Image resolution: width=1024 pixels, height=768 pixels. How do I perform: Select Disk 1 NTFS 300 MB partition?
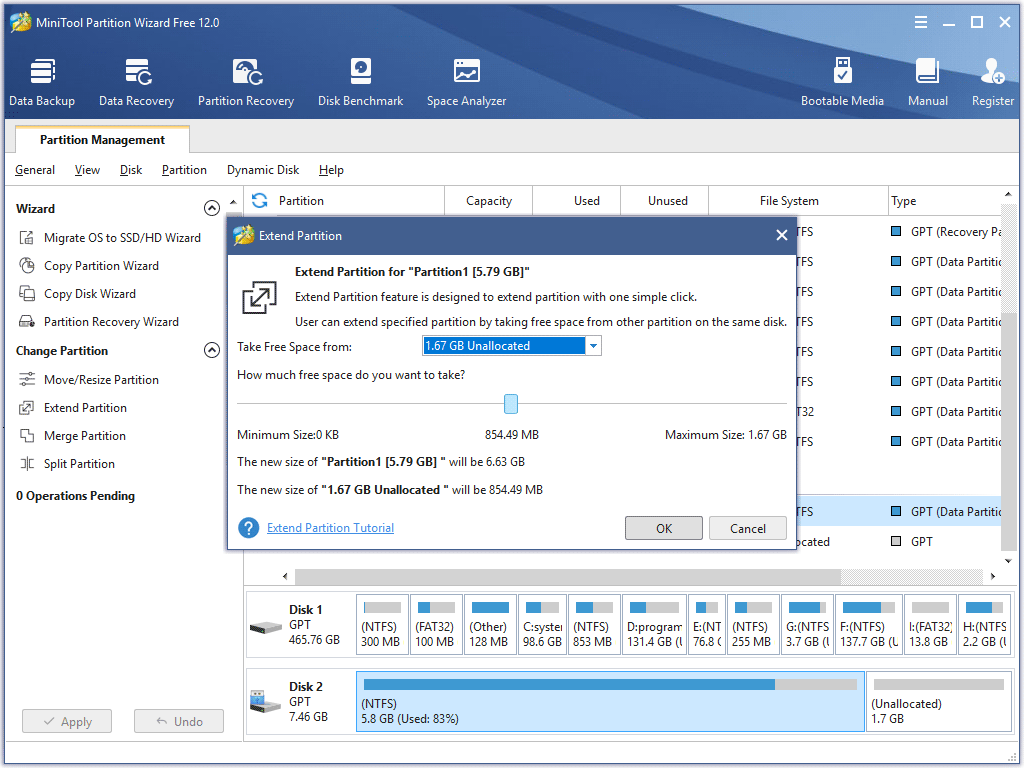pos(383,626)
